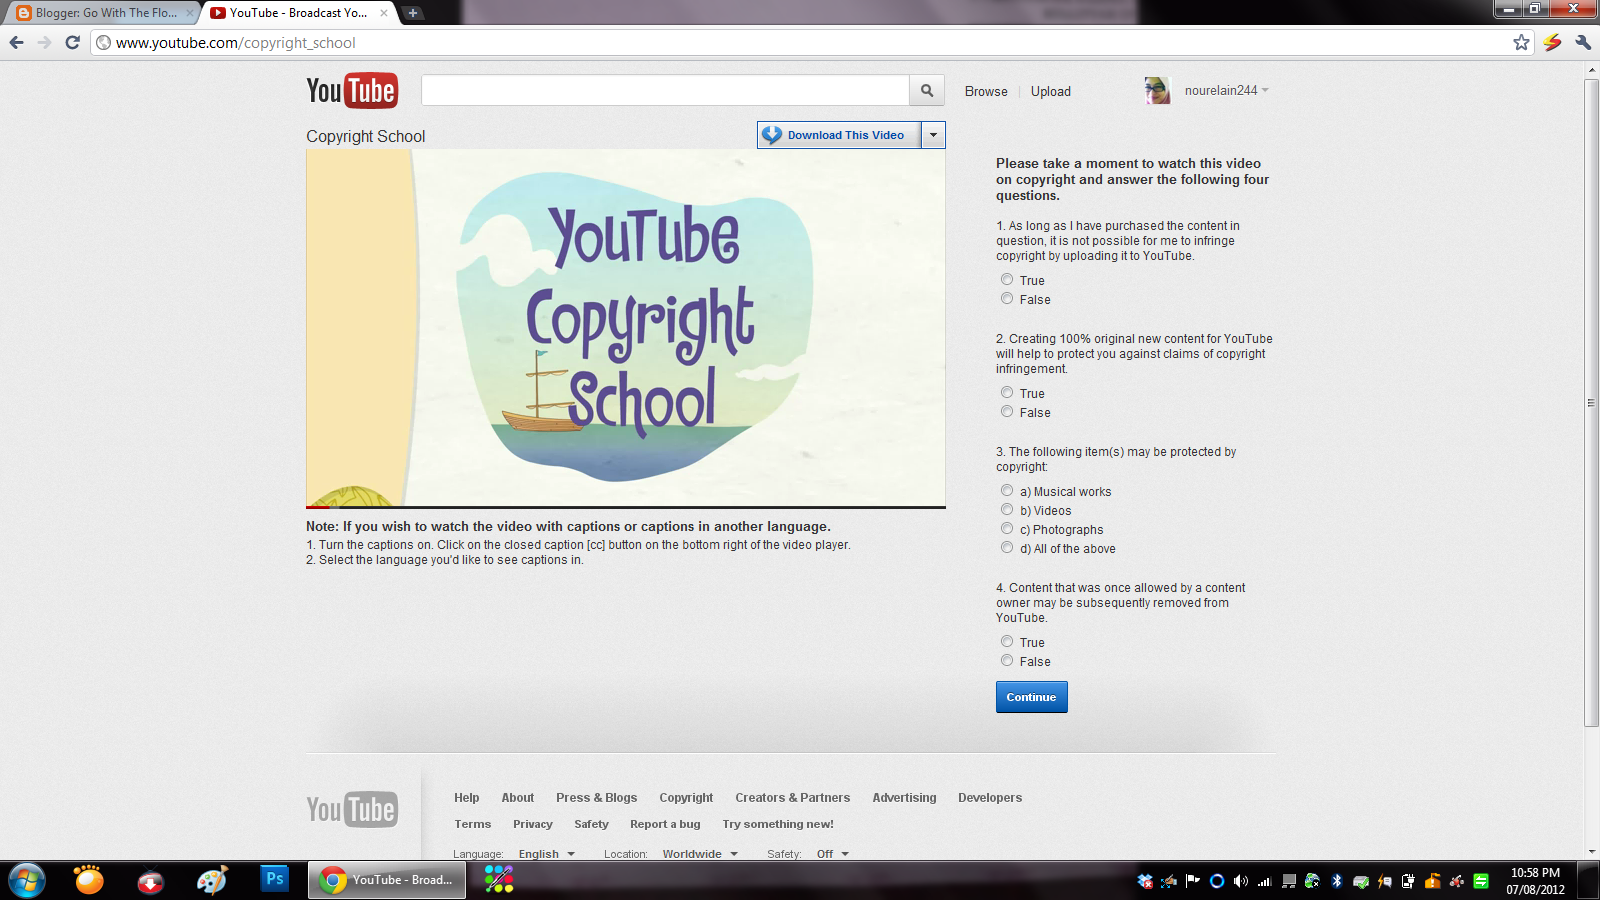Open the Upload menu link
The height and width of the screenshot is (902, 1600).
tap(1051, 91)
